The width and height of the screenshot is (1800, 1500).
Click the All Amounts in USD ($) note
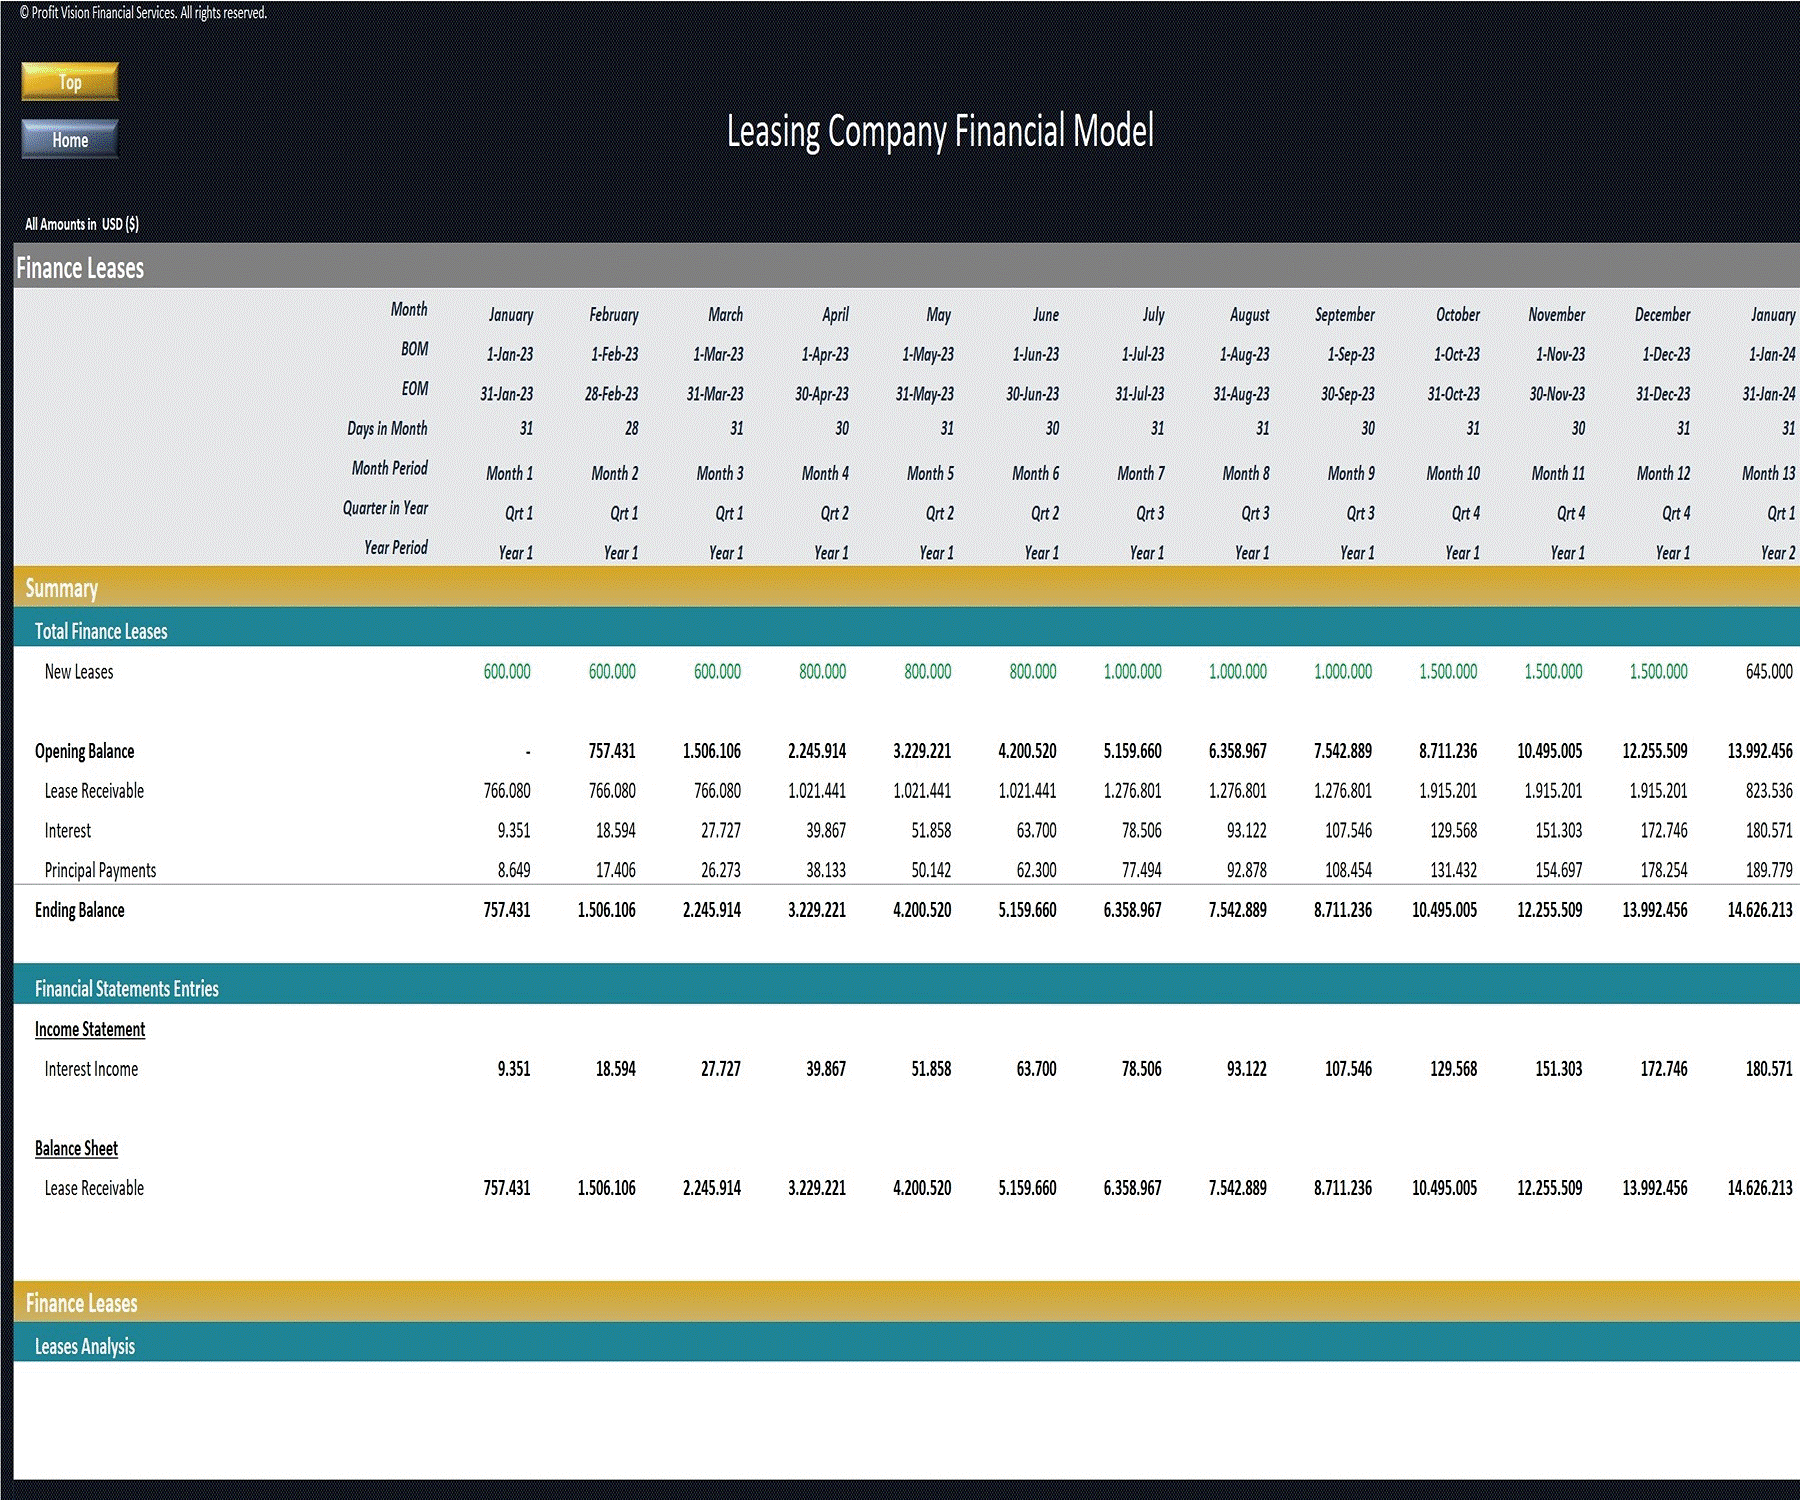click(x=82, y=224)
